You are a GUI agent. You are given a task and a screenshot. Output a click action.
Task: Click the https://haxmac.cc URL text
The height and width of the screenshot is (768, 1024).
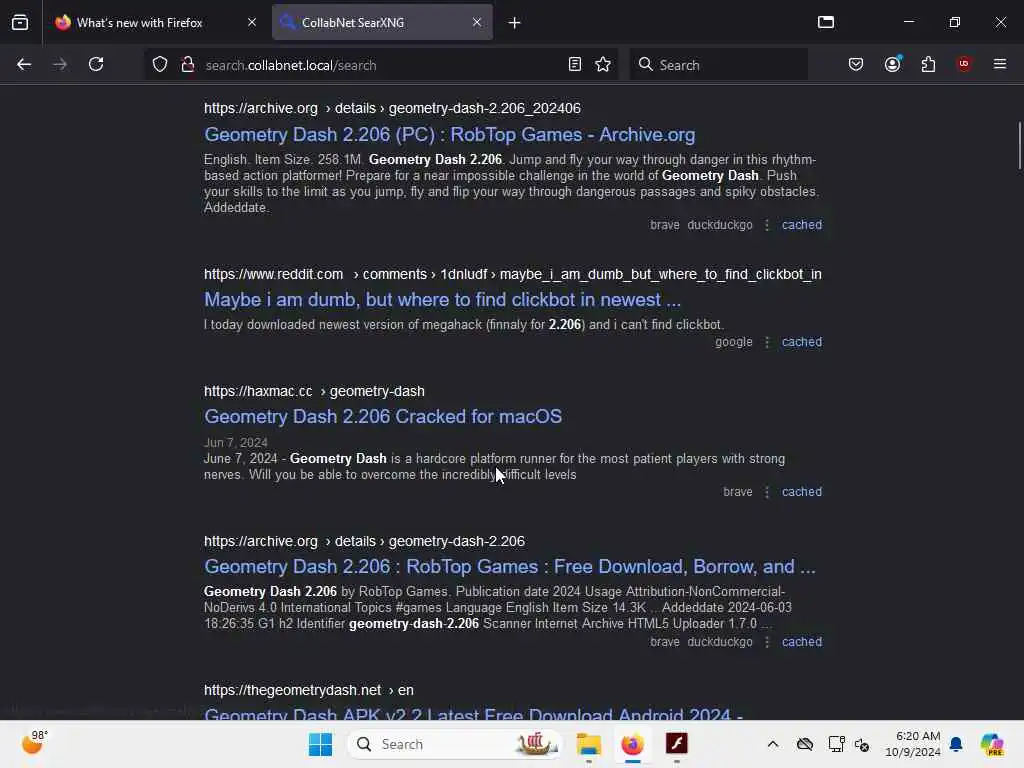258,391
